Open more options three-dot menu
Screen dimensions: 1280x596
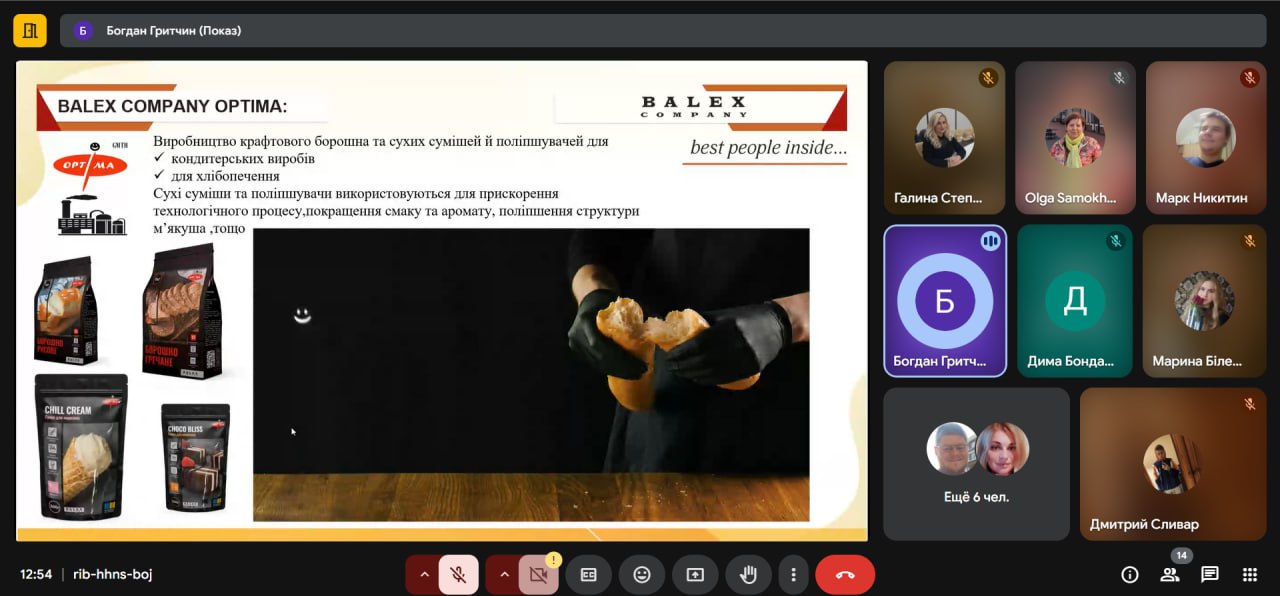pyautogui.click(x=793, y=575)
